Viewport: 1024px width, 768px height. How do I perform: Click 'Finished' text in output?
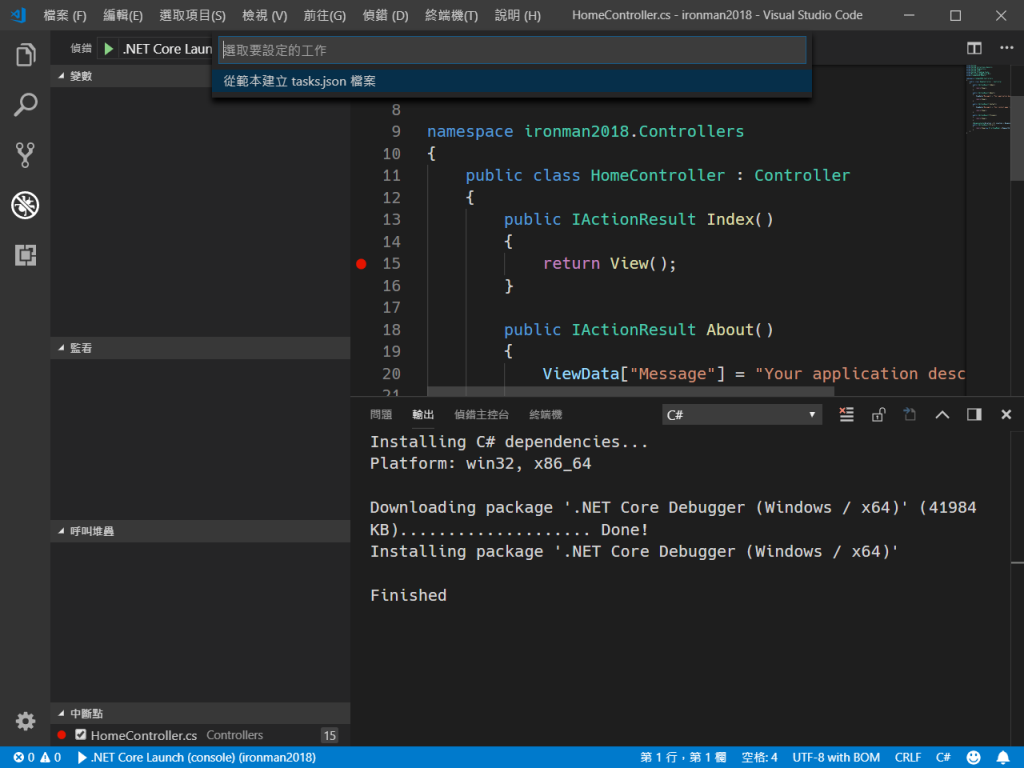[408, 596]
